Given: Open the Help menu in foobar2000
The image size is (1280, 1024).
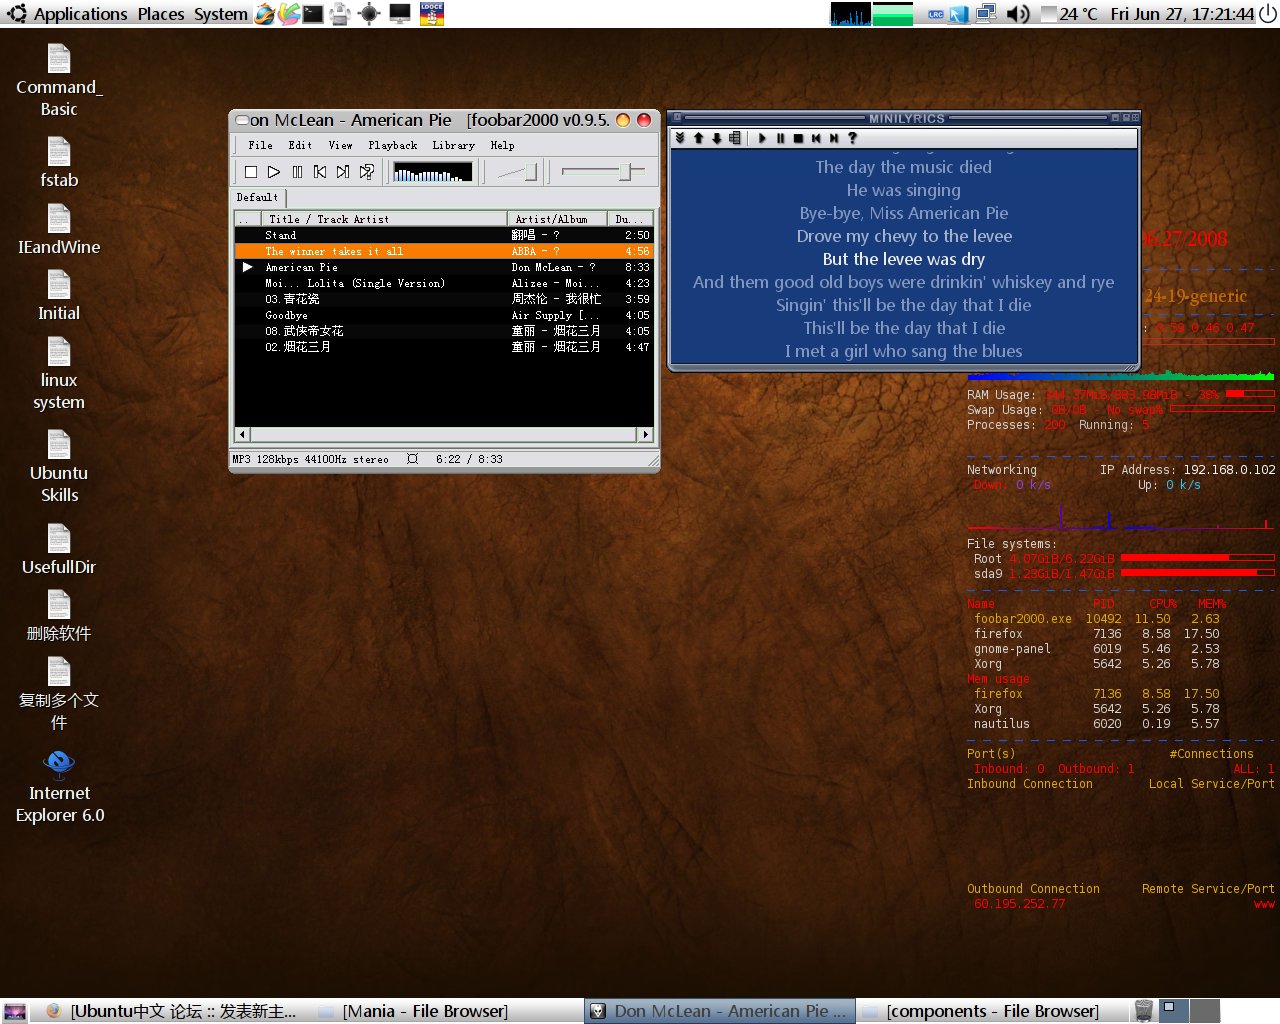Looking at the screenshot, I should (502, 145).
